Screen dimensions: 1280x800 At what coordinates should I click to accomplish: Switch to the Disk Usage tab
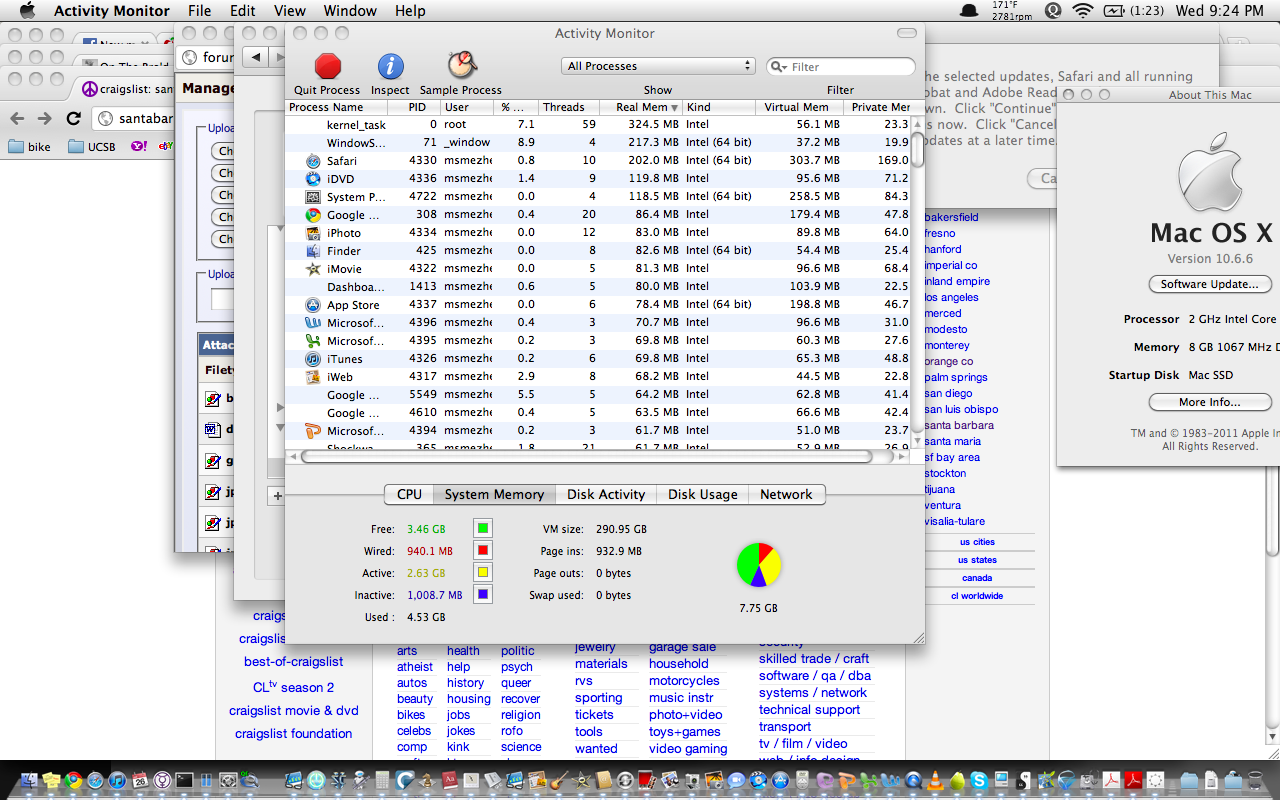[x=703, y=494]
